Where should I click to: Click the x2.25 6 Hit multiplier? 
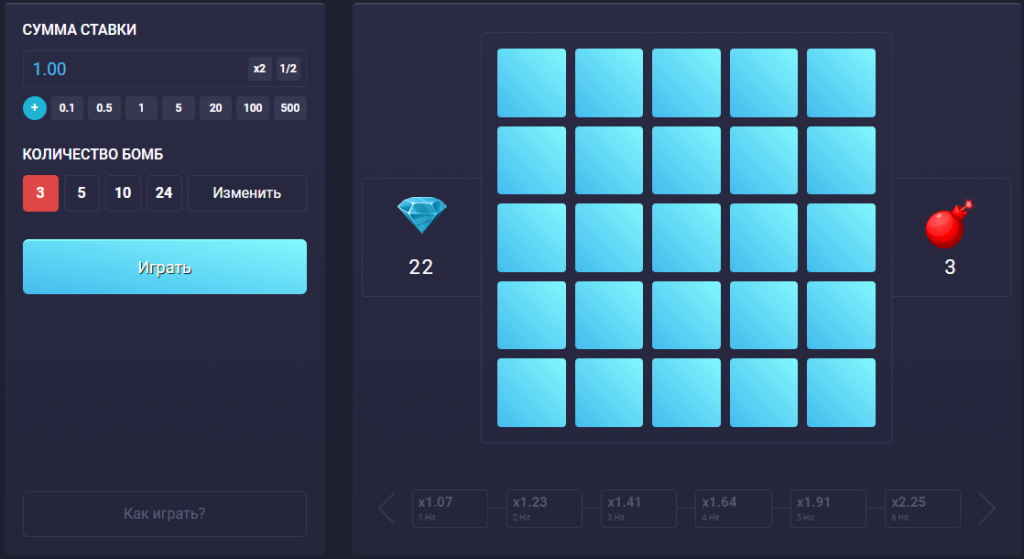(x=923, y=508)
